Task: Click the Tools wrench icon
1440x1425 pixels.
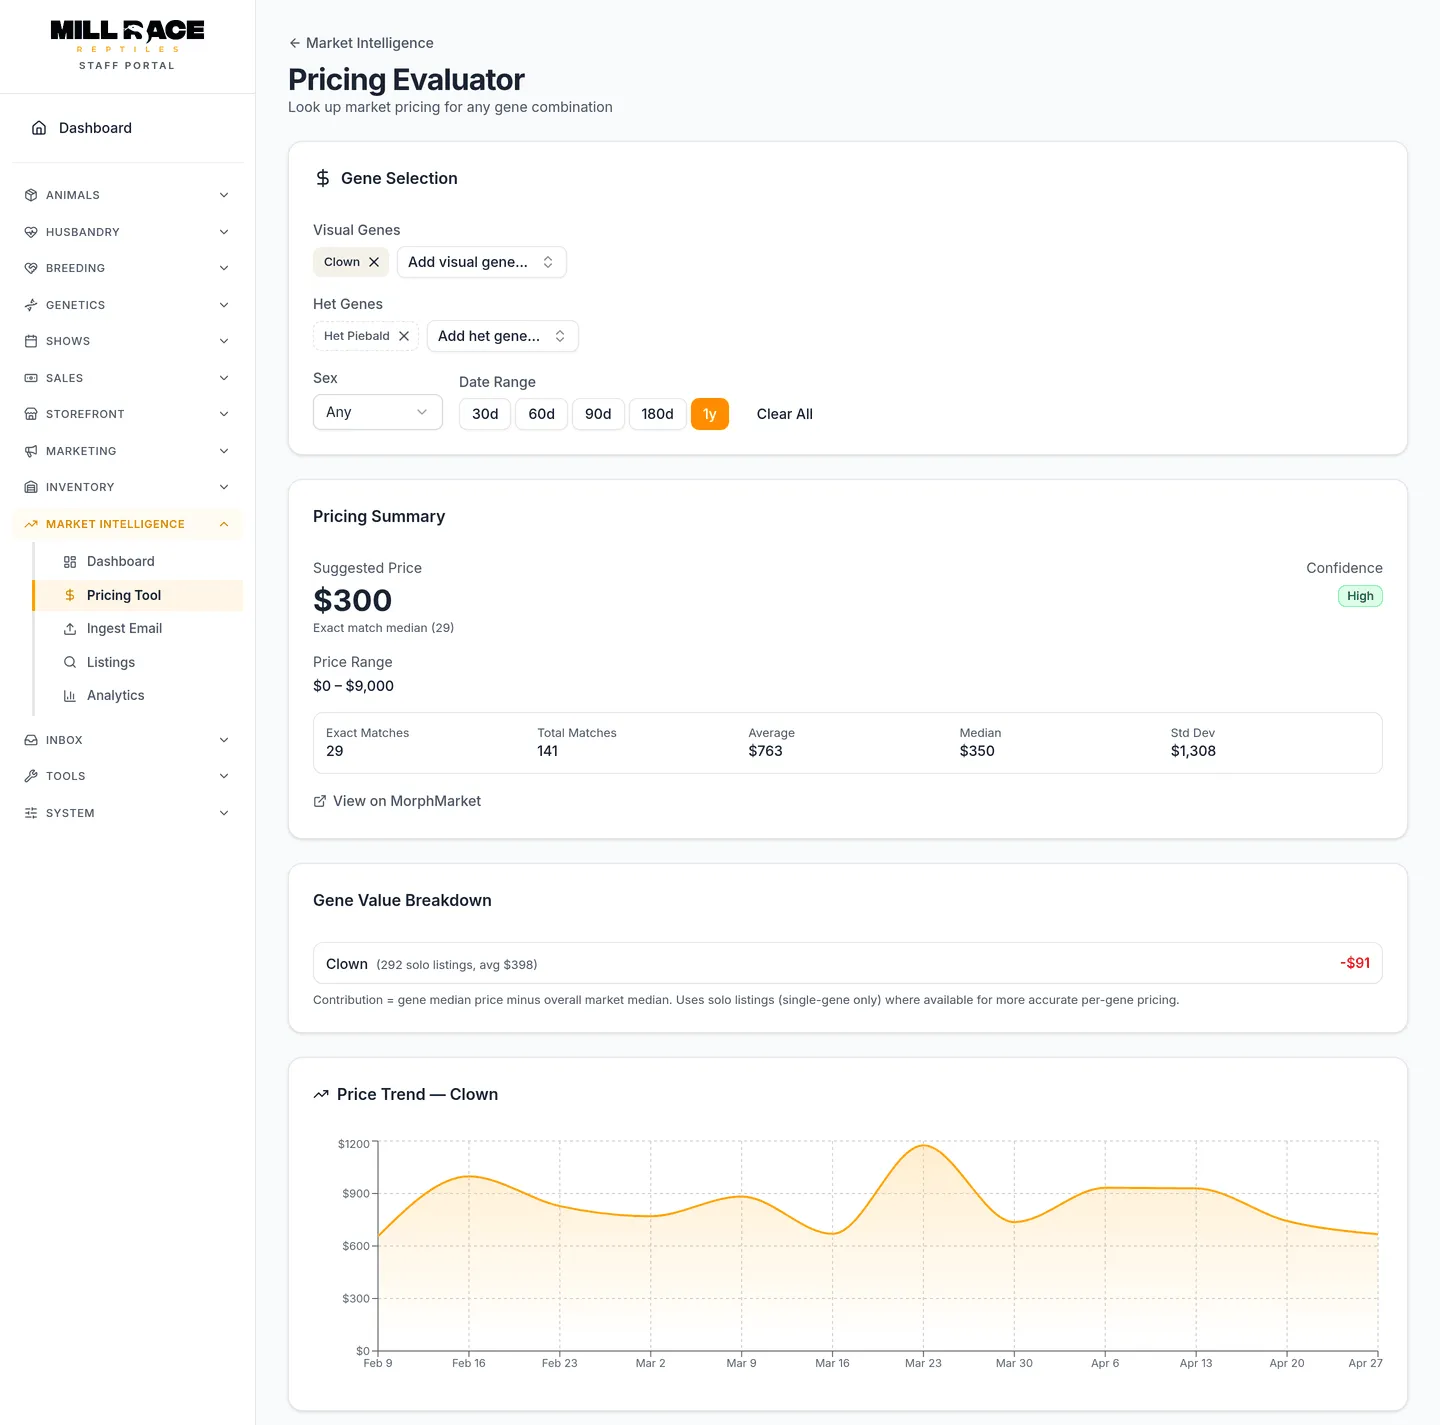Action: point(31,776)
